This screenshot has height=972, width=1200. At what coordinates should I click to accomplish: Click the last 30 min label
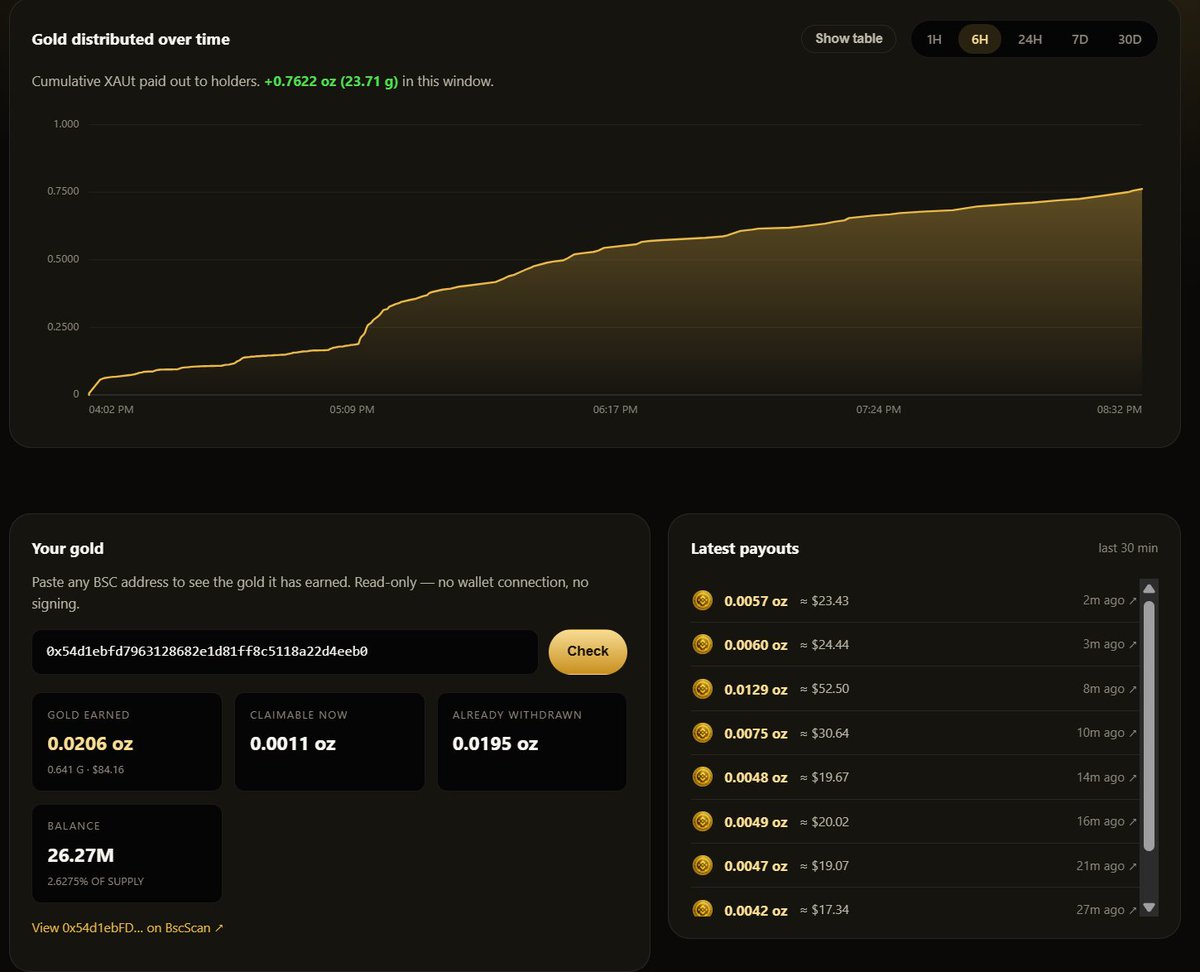pyautogui.click(x=1128, y=548)
